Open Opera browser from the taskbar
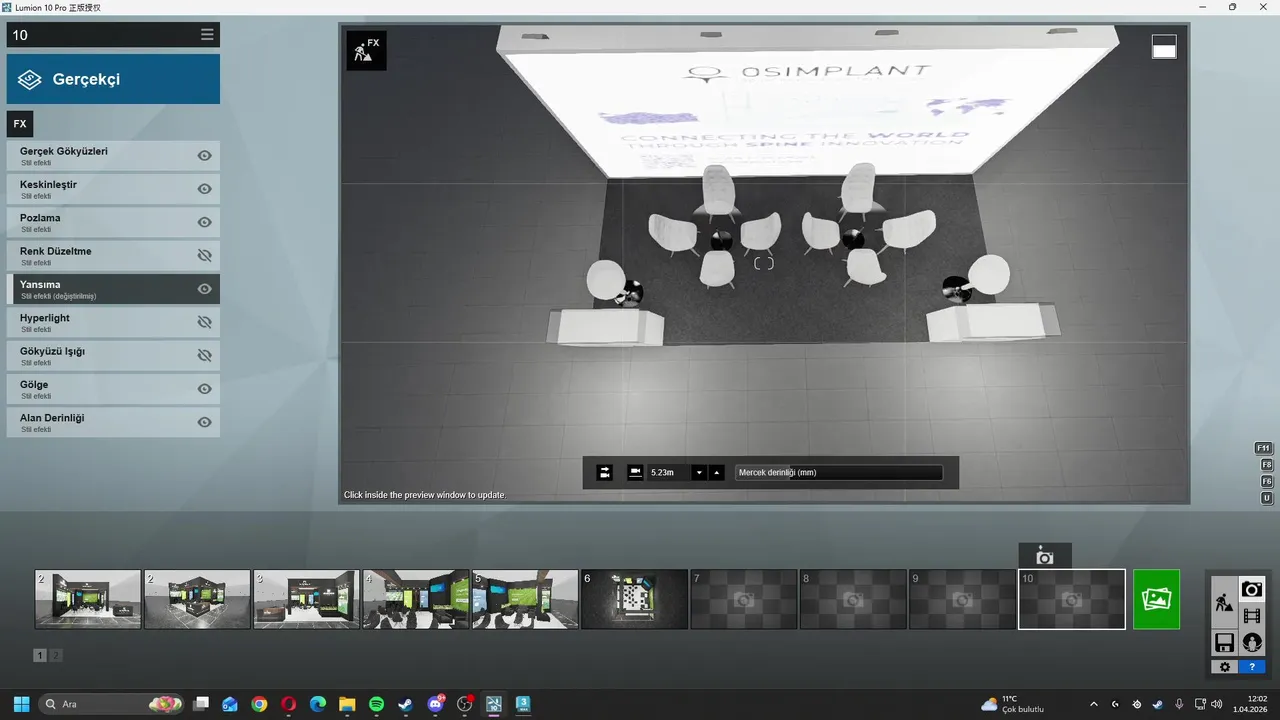This screenshot has width=1280, height=720. [288, 704]
